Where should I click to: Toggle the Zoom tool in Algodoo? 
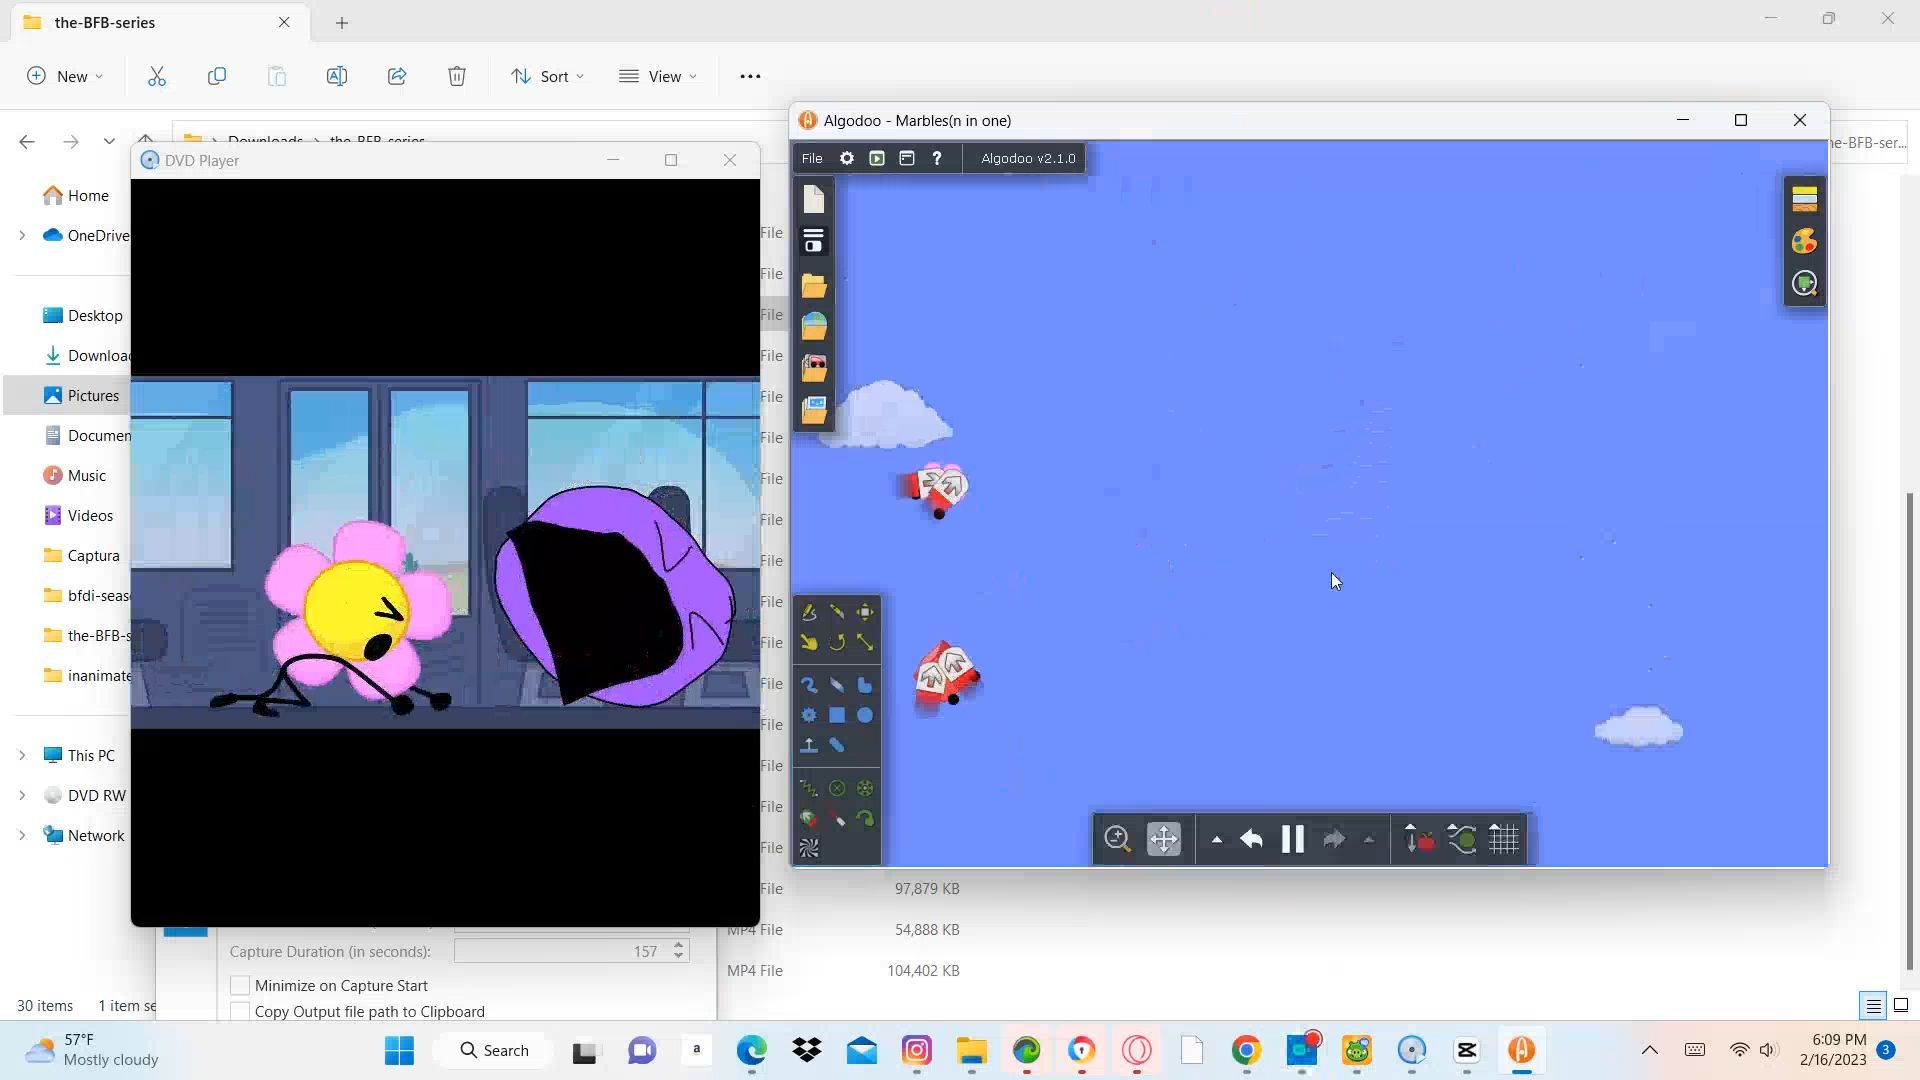[1117, 839]
